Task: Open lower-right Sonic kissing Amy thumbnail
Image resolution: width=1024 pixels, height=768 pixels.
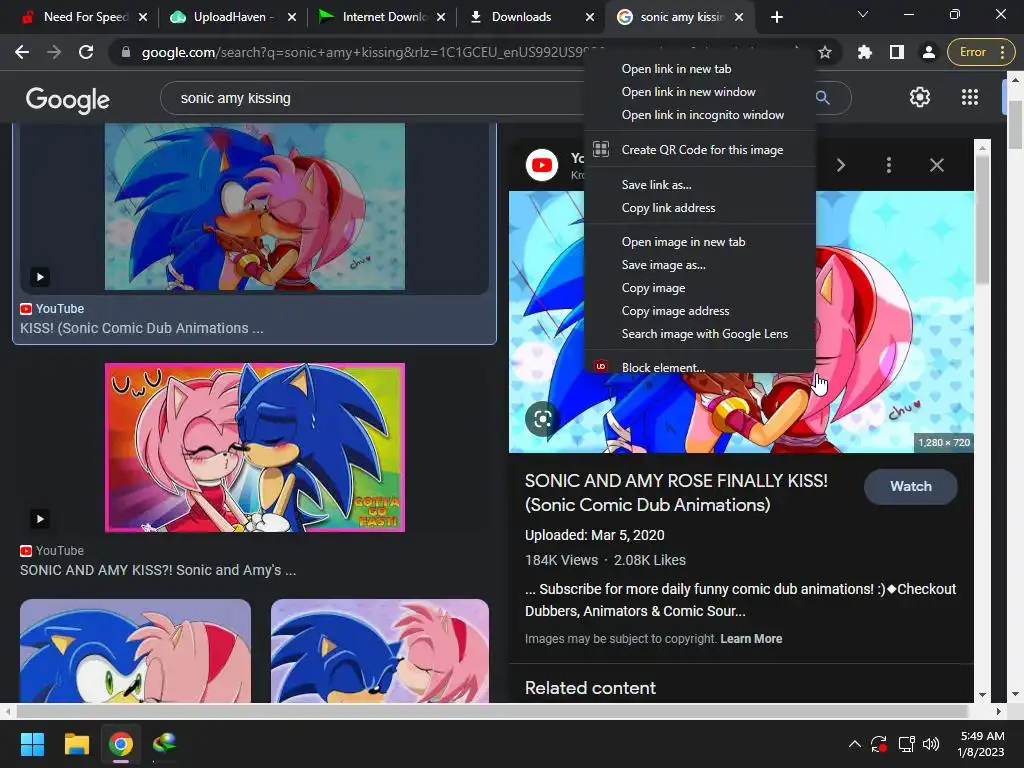Action: [379, 651]
